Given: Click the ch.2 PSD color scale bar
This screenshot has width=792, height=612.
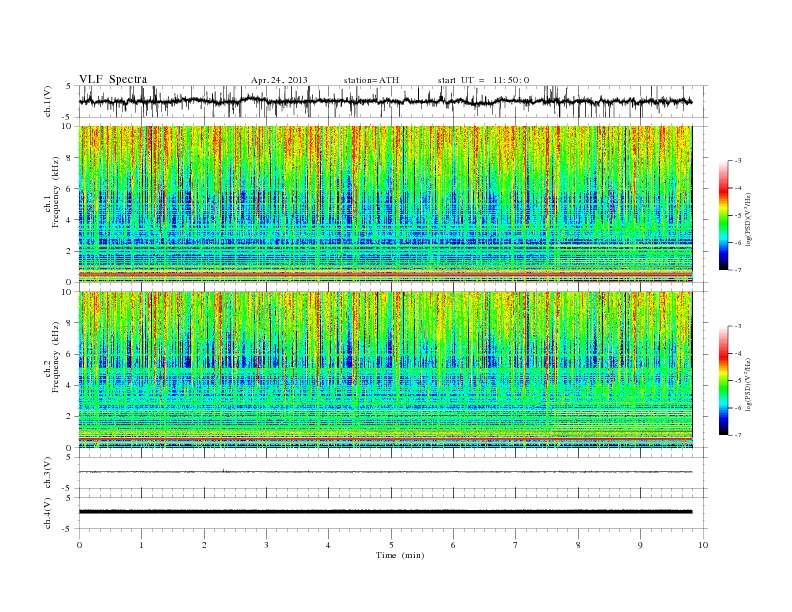Looking at the screenshot, I should [x=723, y=381].
